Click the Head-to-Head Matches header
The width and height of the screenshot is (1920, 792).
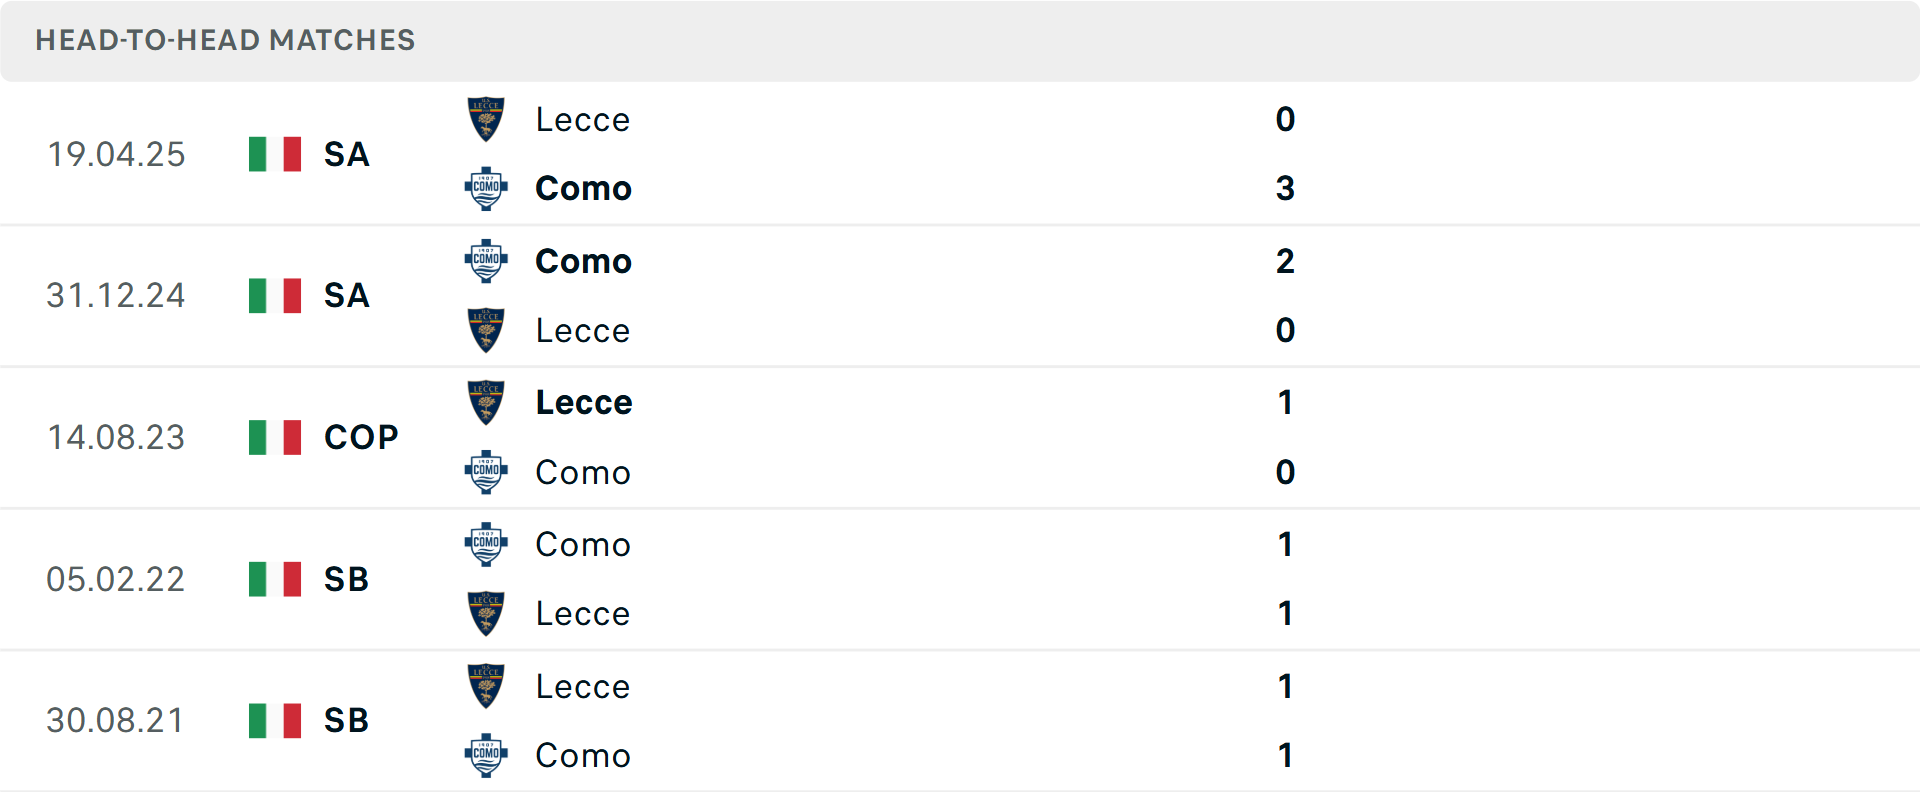225,40
